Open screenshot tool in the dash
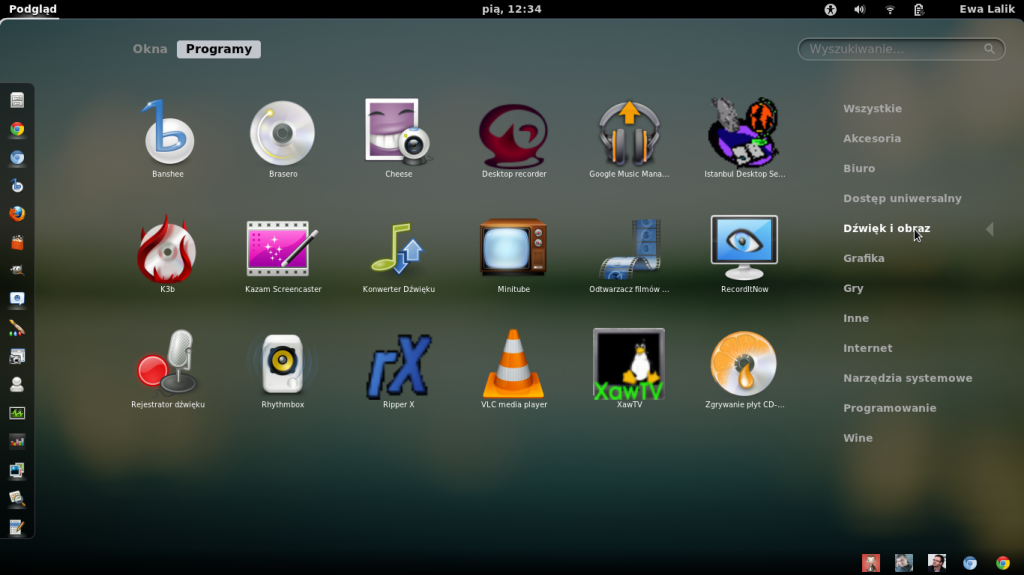 pyautogui.click(x=17, y=356)
